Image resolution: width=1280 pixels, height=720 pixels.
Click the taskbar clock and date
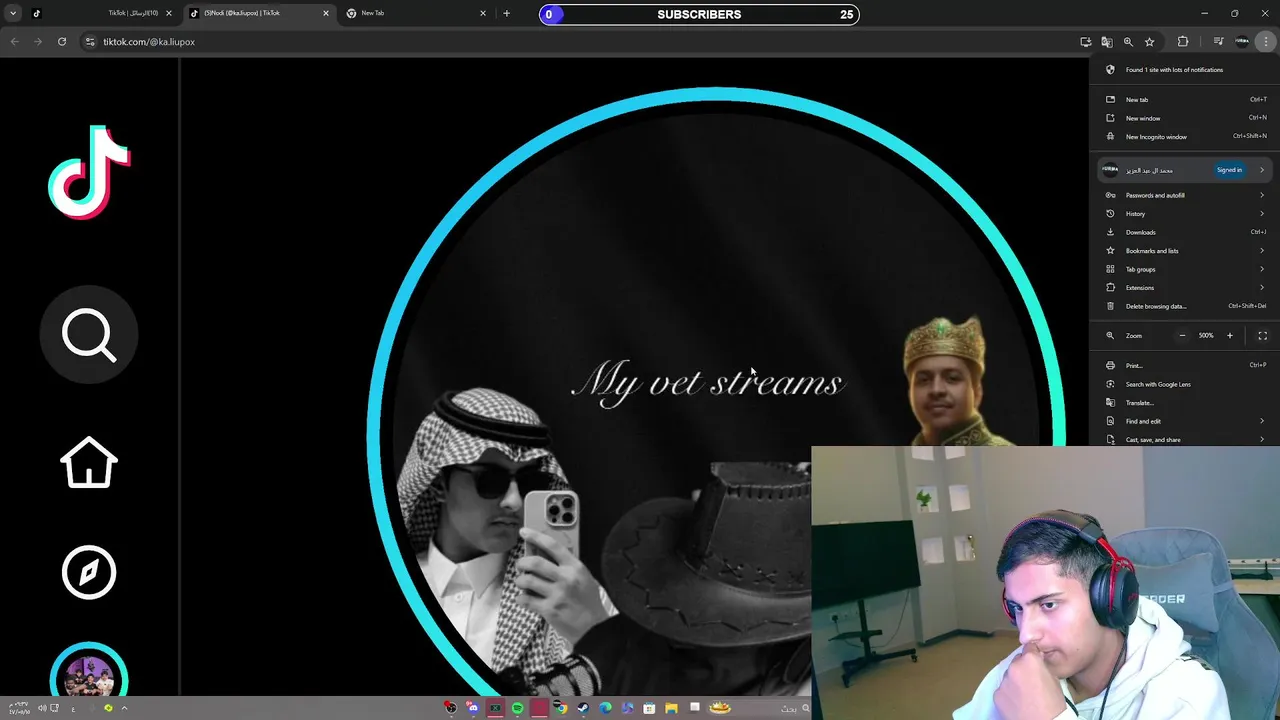point(18,708)
